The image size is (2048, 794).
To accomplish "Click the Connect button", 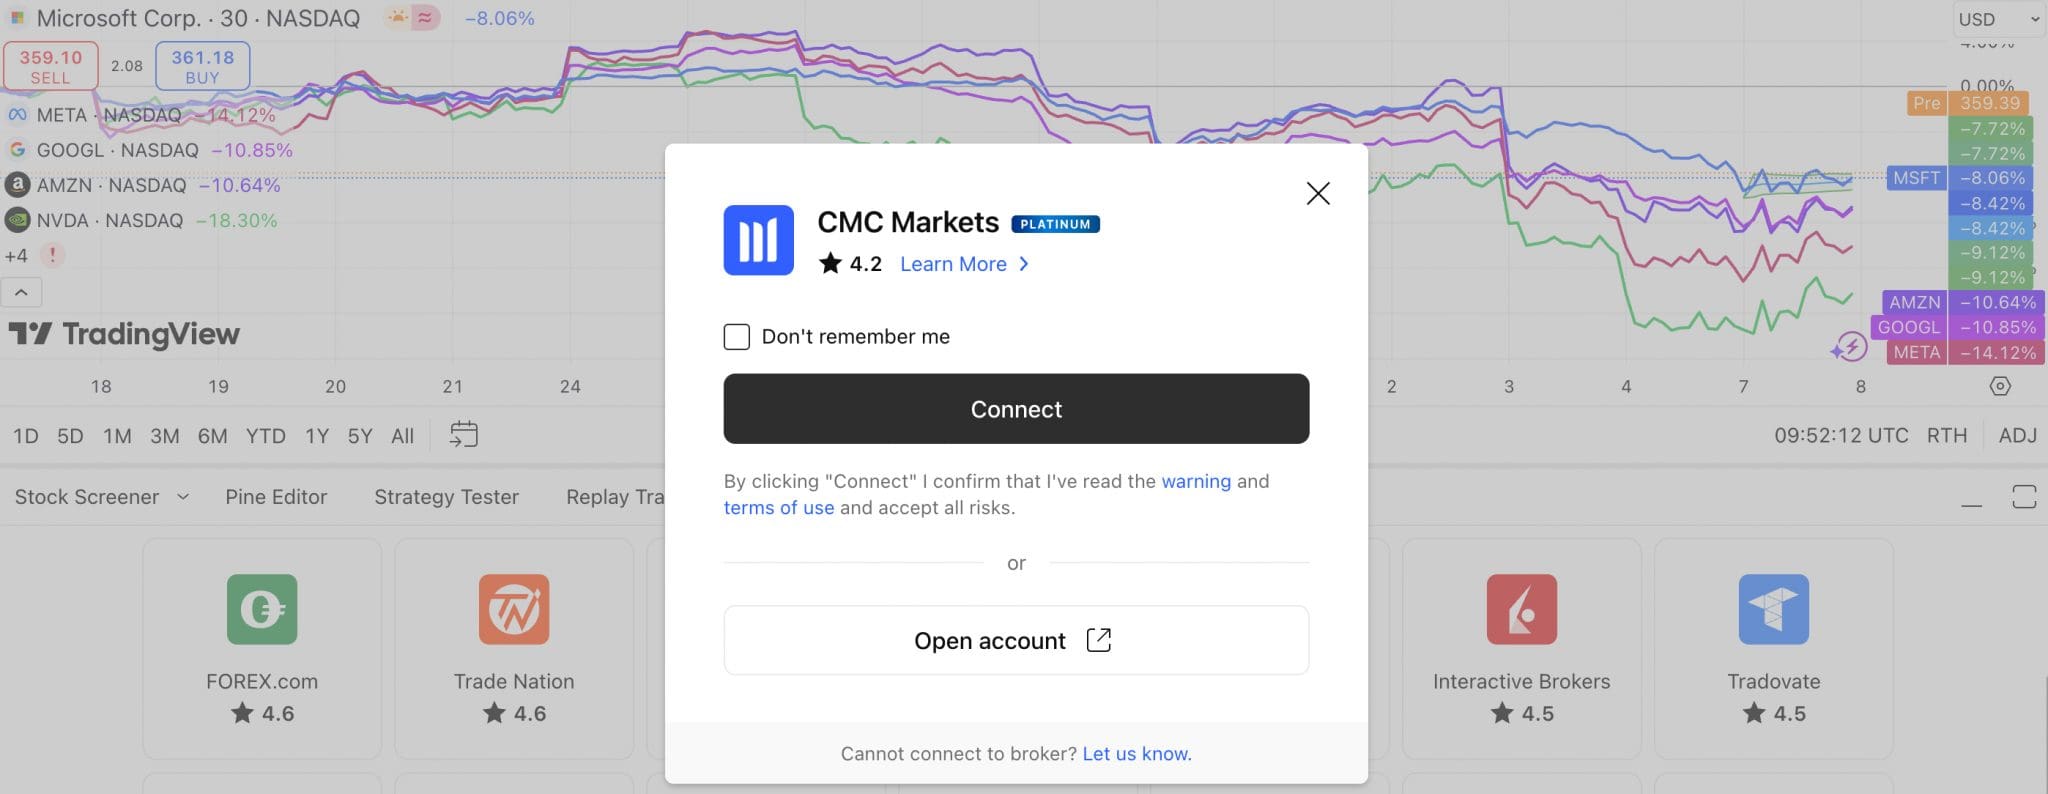I will tap(1016, 409).
